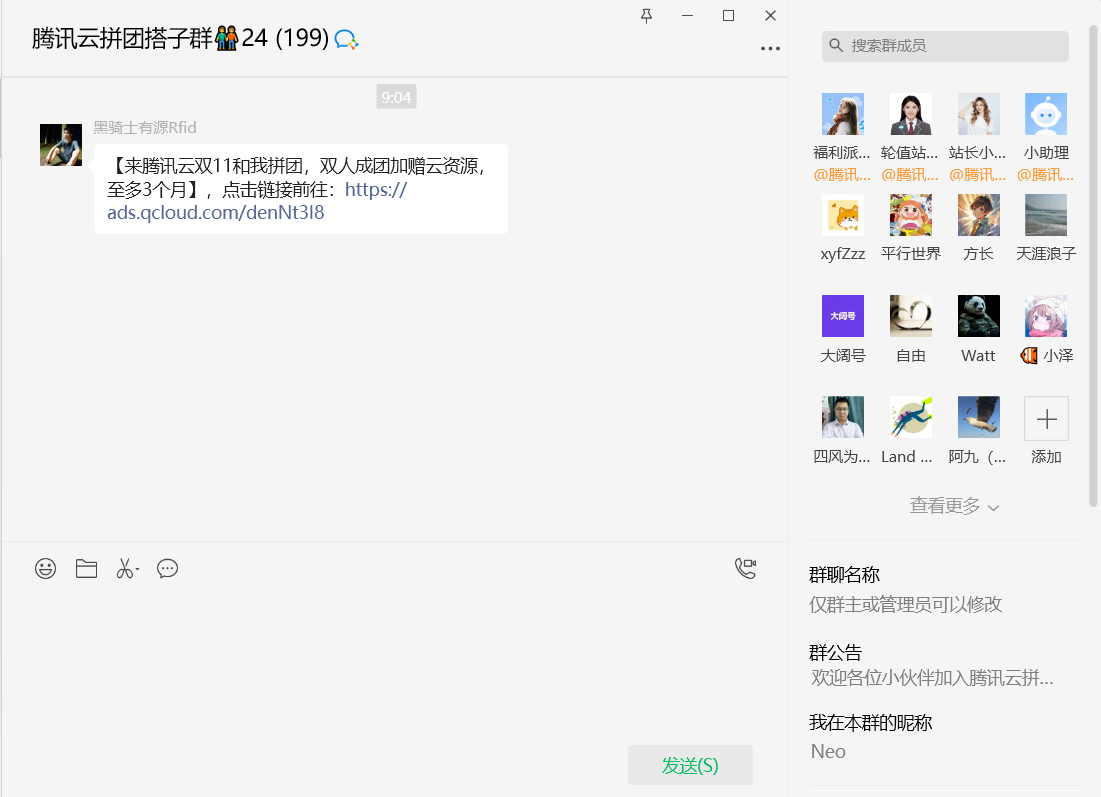1101x797 pixels.
Task: Add a new group member
Action: tap(1046, 419)
